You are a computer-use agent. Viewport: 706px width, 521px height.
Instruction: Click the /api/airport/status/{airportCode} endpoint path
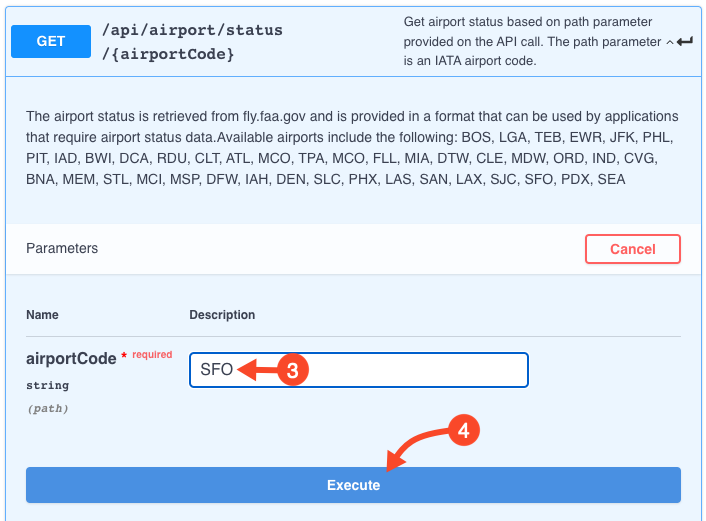coord(192,42)
